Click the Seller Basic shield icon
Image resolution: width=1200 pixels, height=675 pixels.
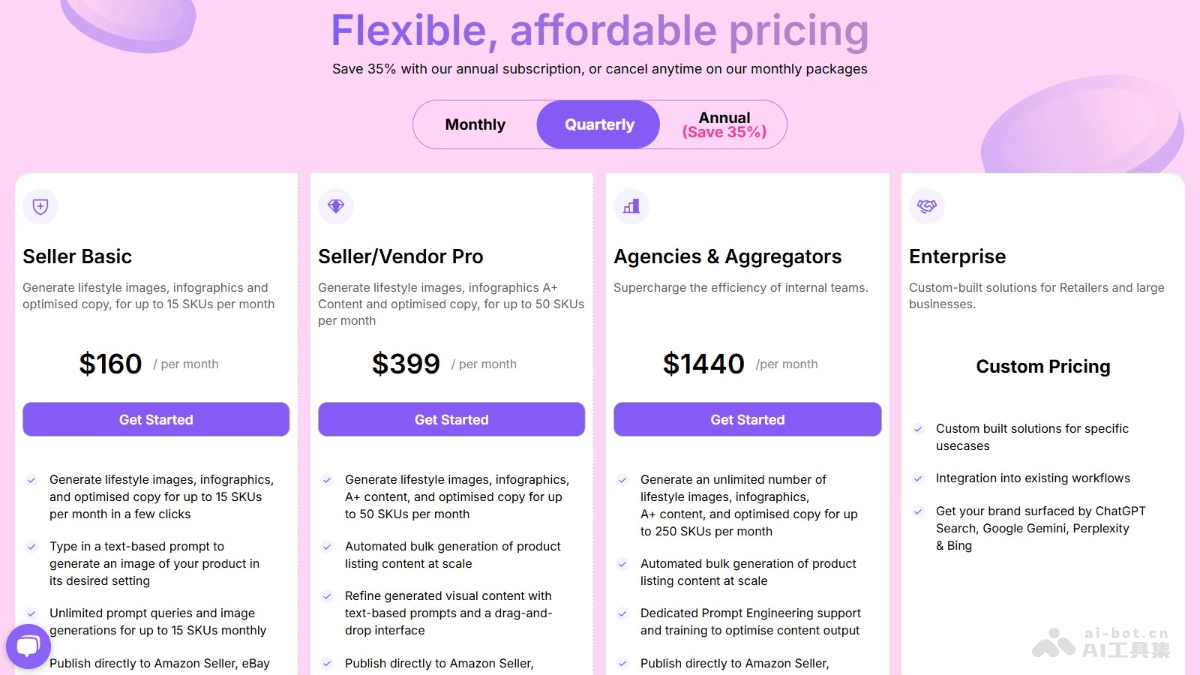click(40, 206)
